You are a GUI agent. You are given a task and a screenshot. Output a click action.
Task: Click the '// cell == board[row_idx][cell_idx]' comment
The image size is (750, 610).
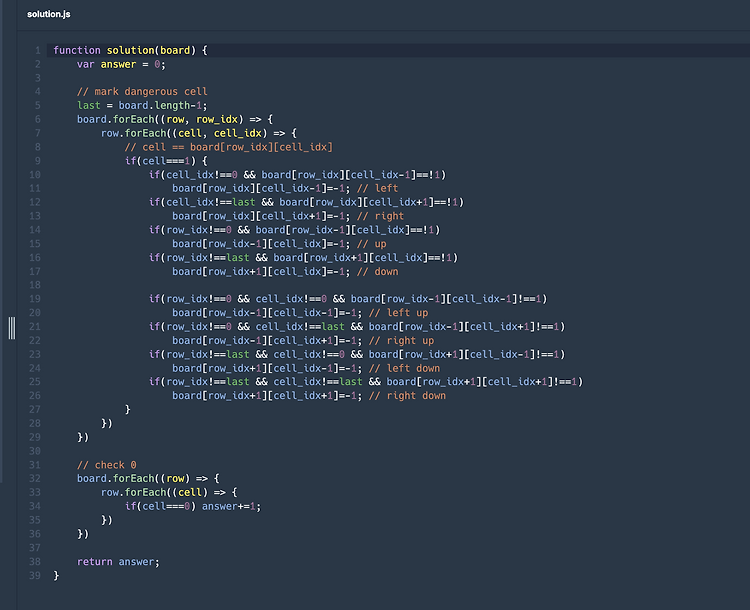229,147
